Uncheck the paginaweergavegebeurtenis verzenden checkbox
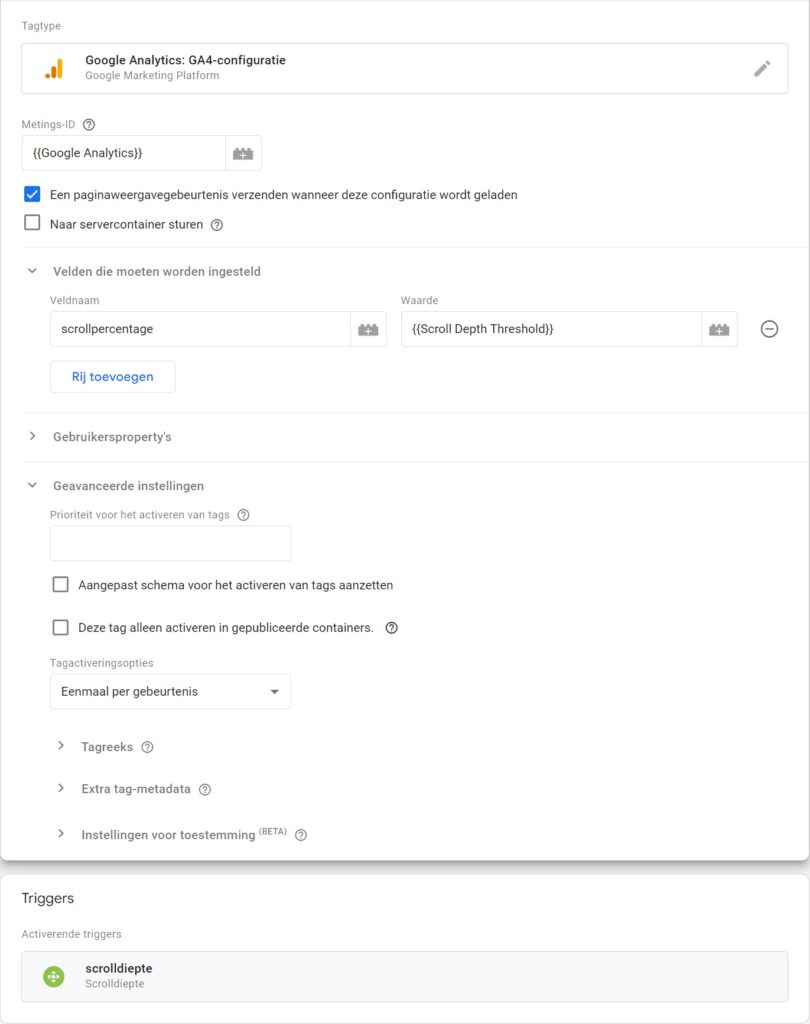The height and width of the screenshot is (1024, 810). click(32, 194)
